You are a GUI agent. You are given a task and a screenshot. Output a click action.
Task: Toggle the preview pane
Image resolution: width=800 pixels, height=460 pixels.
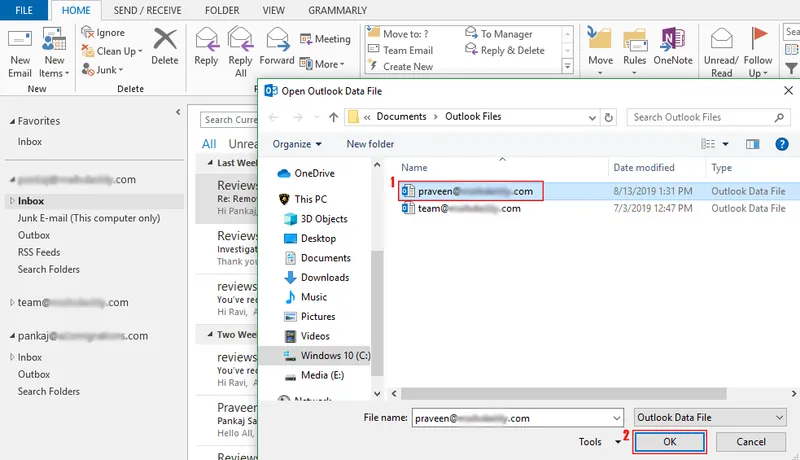tap(753, 144)
